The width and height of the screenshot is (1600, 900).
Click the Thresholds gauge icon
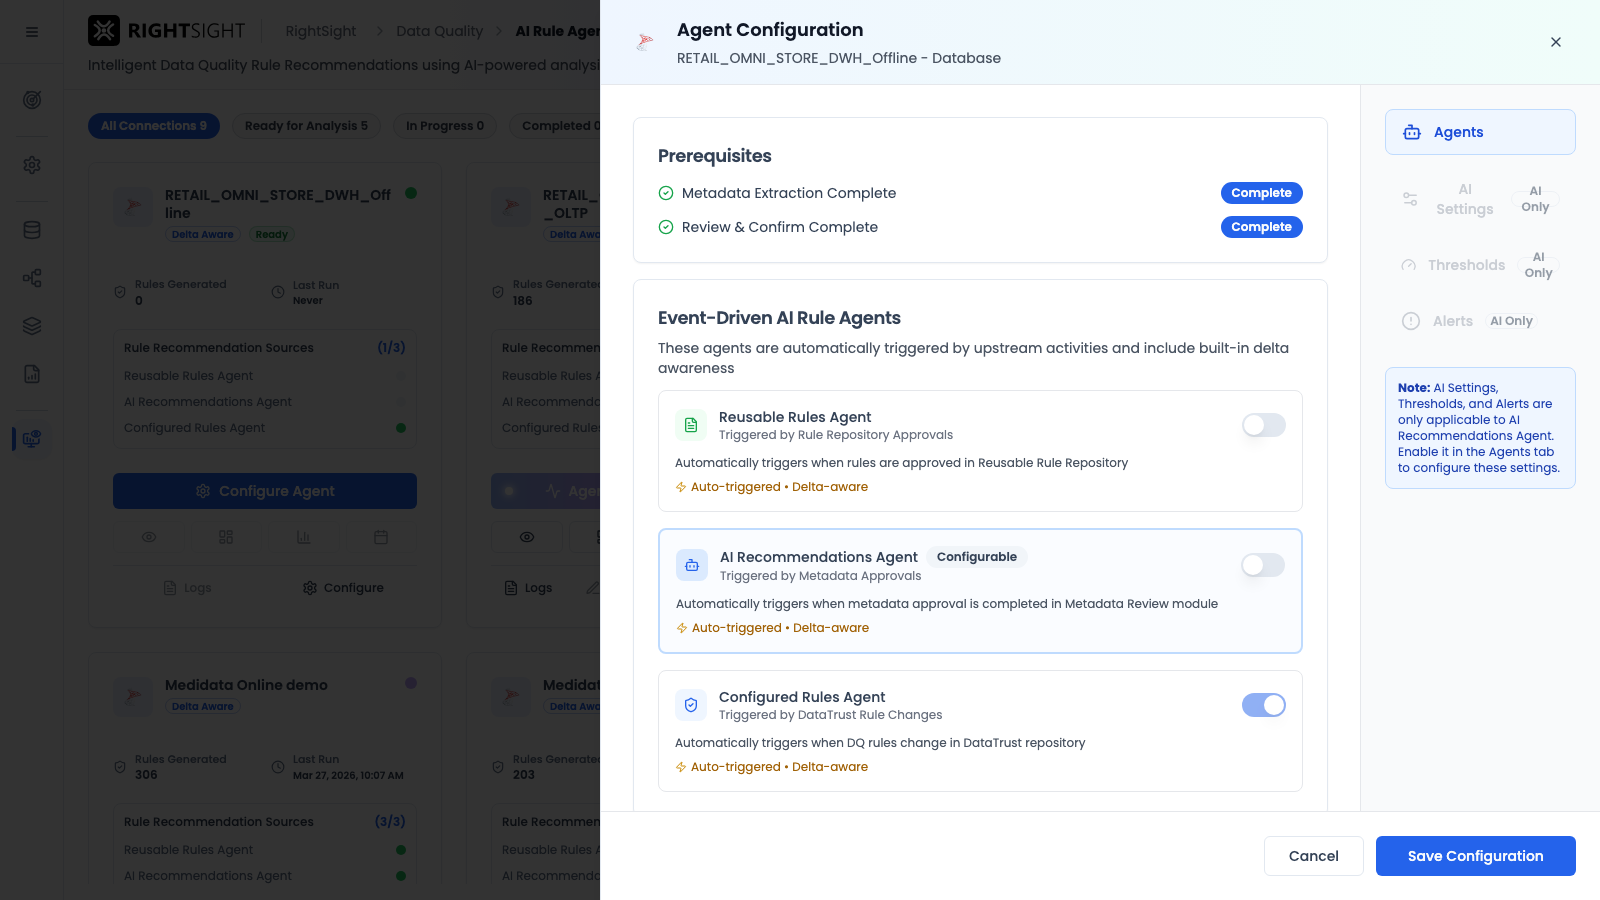(1409, 265)
